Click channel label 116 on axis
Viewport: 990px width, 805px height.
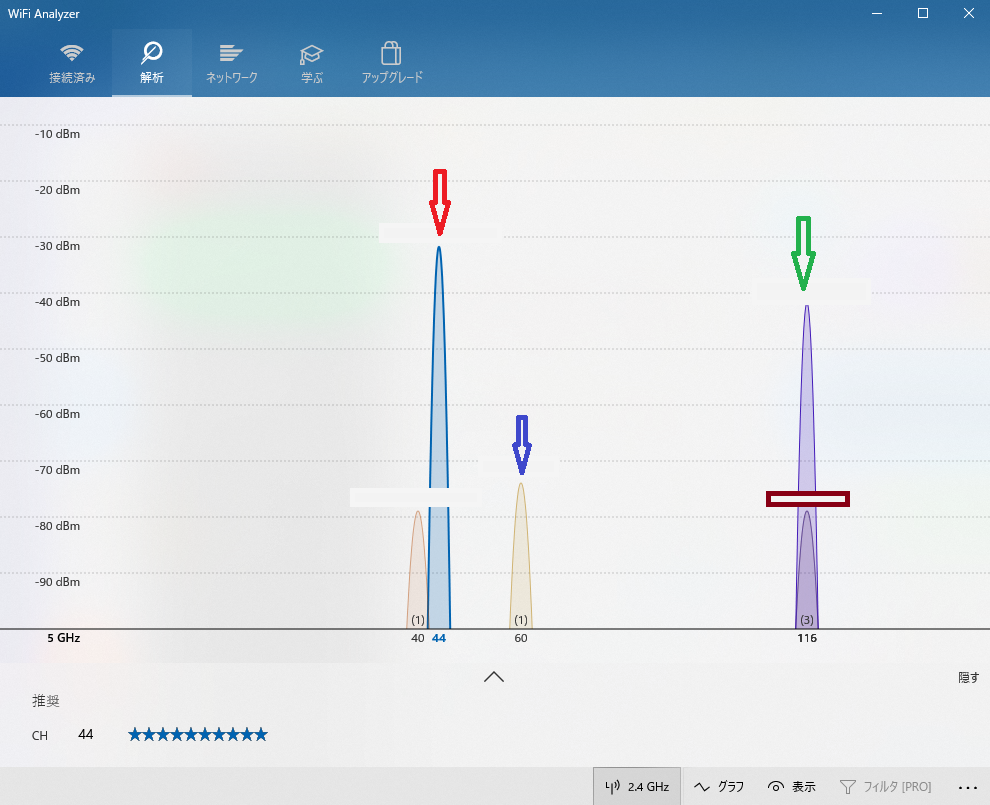pyautogui.click(x=807, y=638)
